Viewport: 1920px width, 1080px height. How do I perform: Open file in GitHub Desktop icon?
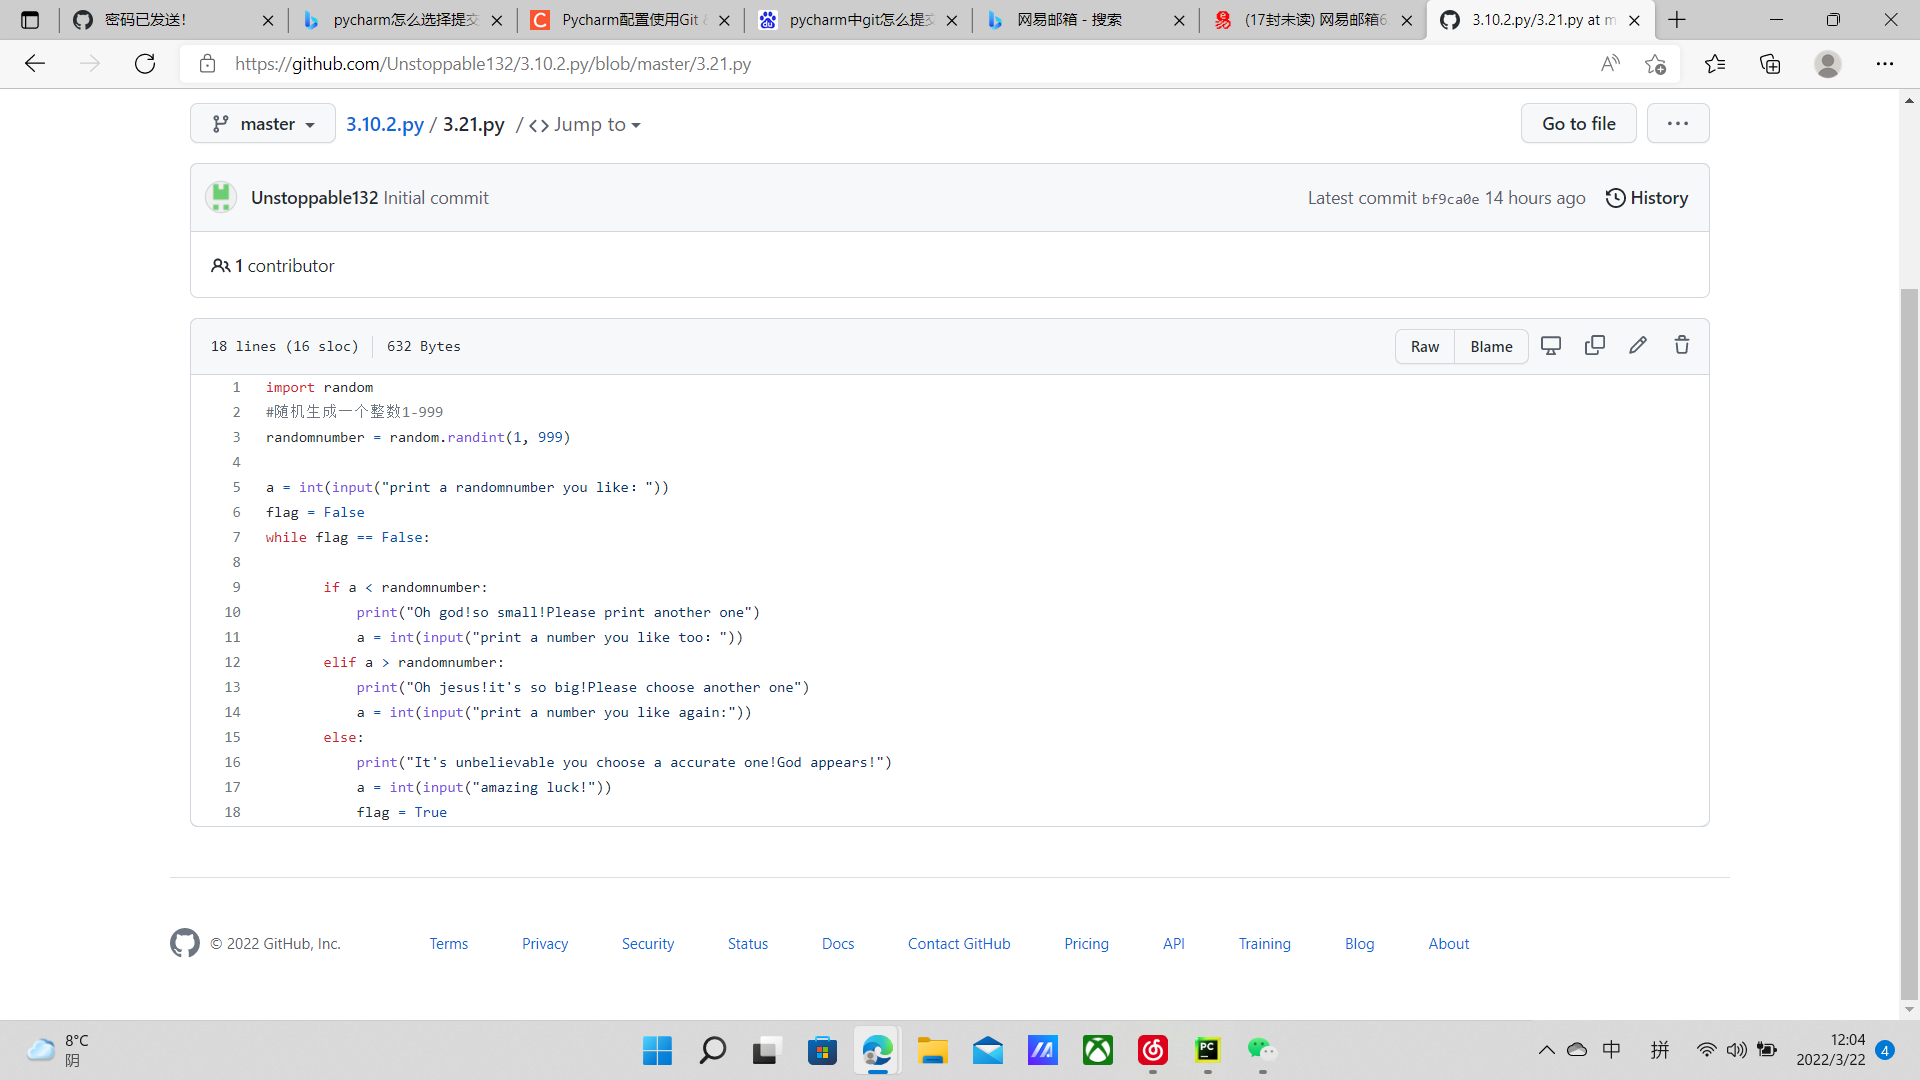point(1551,346)
